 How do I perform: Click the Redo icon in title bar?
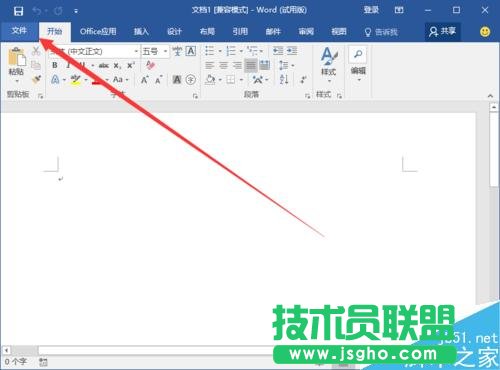[x=58, y=11]
